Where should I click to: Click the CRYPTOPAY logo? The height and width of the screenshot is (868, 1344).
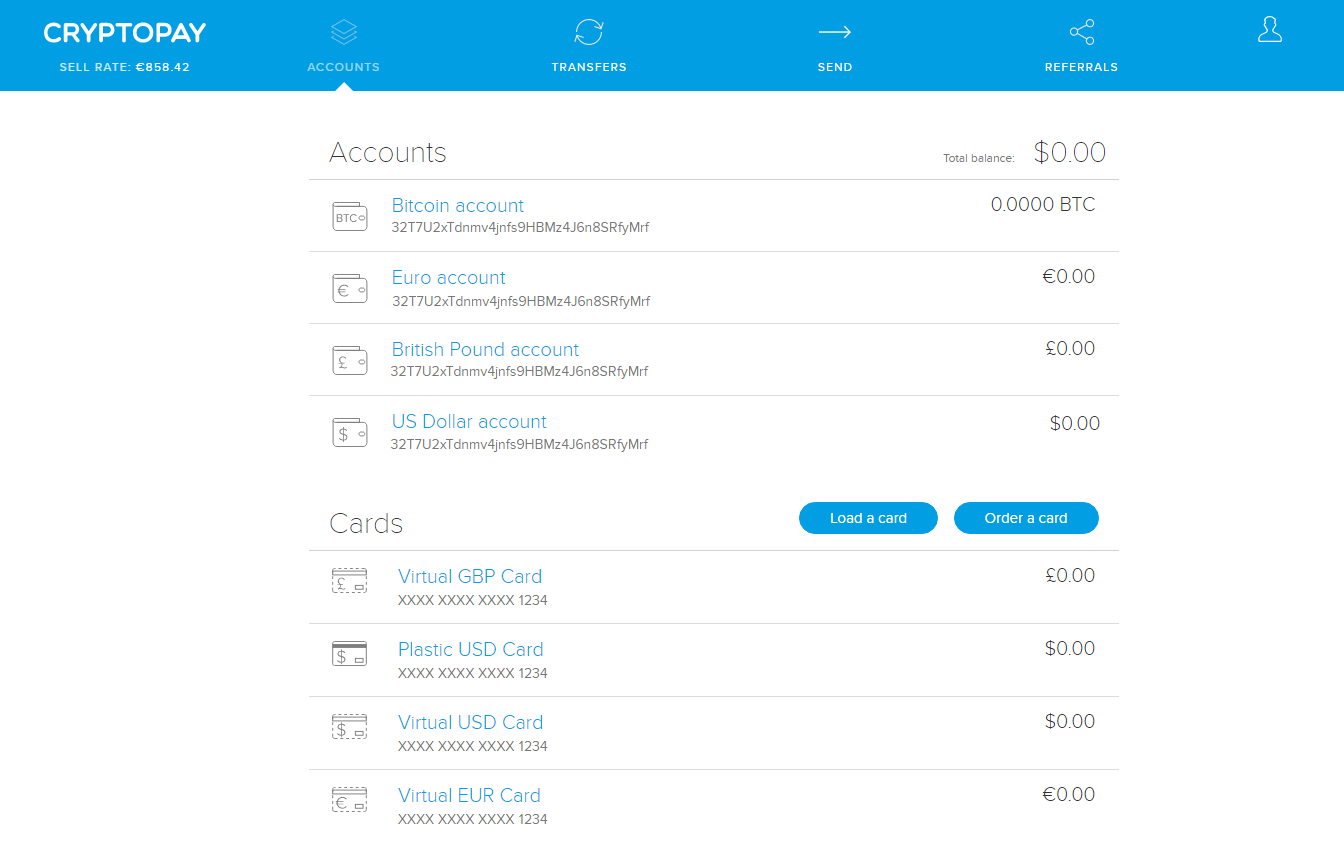pos(124,31)
